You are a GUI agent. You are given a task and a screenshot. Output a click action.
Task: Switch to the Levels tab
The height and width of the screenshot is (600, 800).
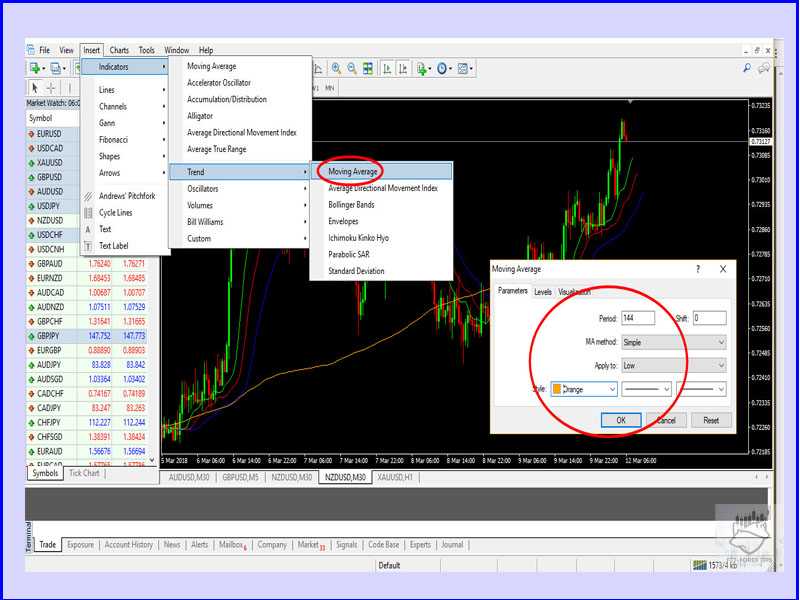[x=543, y=292]
